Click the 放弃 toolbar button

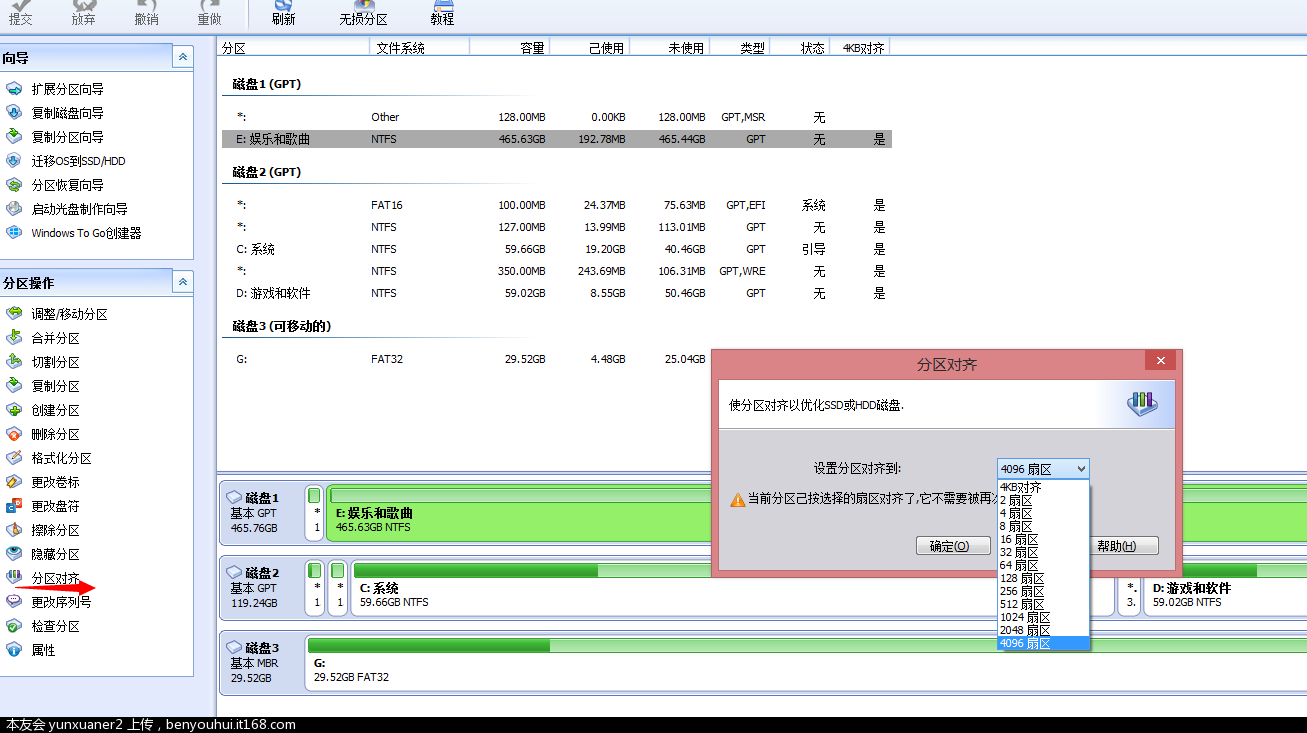coord(84,13)
